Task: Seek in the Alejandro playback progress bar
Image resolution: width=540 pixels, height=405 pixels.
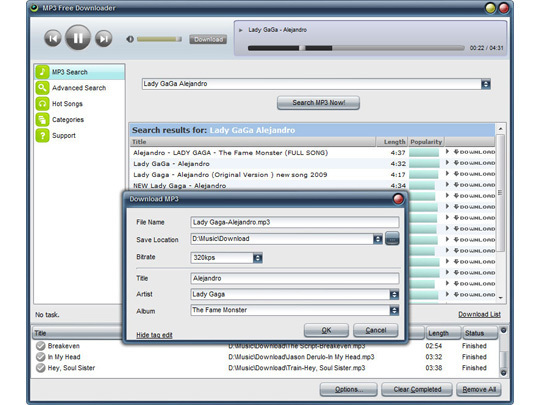Action: (x=356, y=48)
